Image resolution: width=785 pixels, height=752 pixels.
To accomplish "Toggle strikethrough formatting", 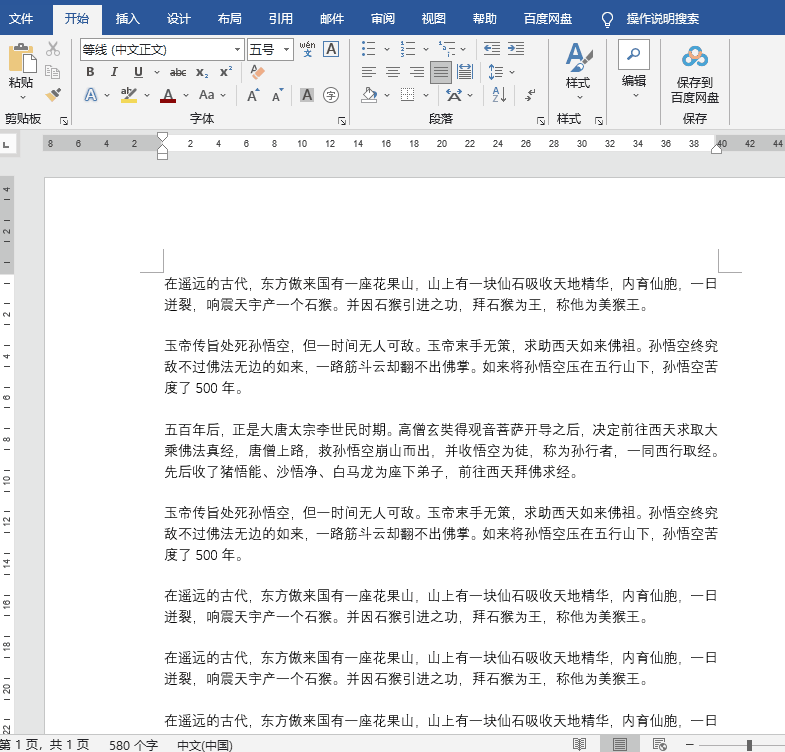I will (178, 72).
